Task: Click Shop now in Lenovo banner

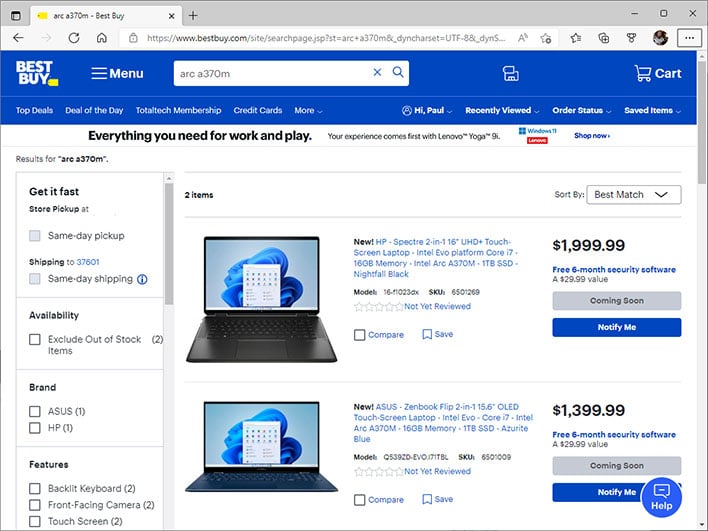Action: pyautogui.click(x=592, y=136)
